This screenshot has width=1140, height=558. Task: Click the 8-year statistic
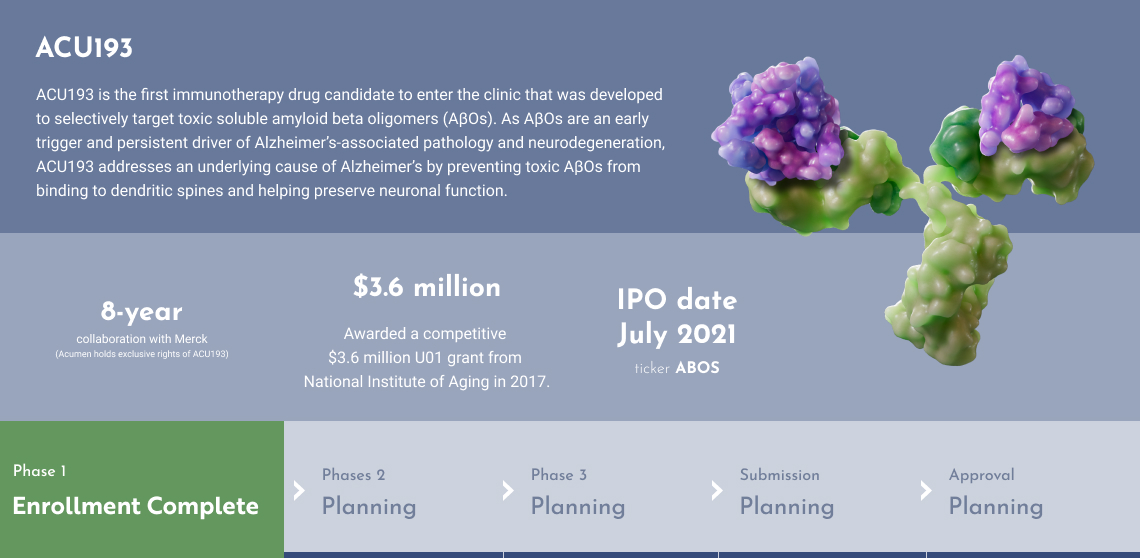142,312
